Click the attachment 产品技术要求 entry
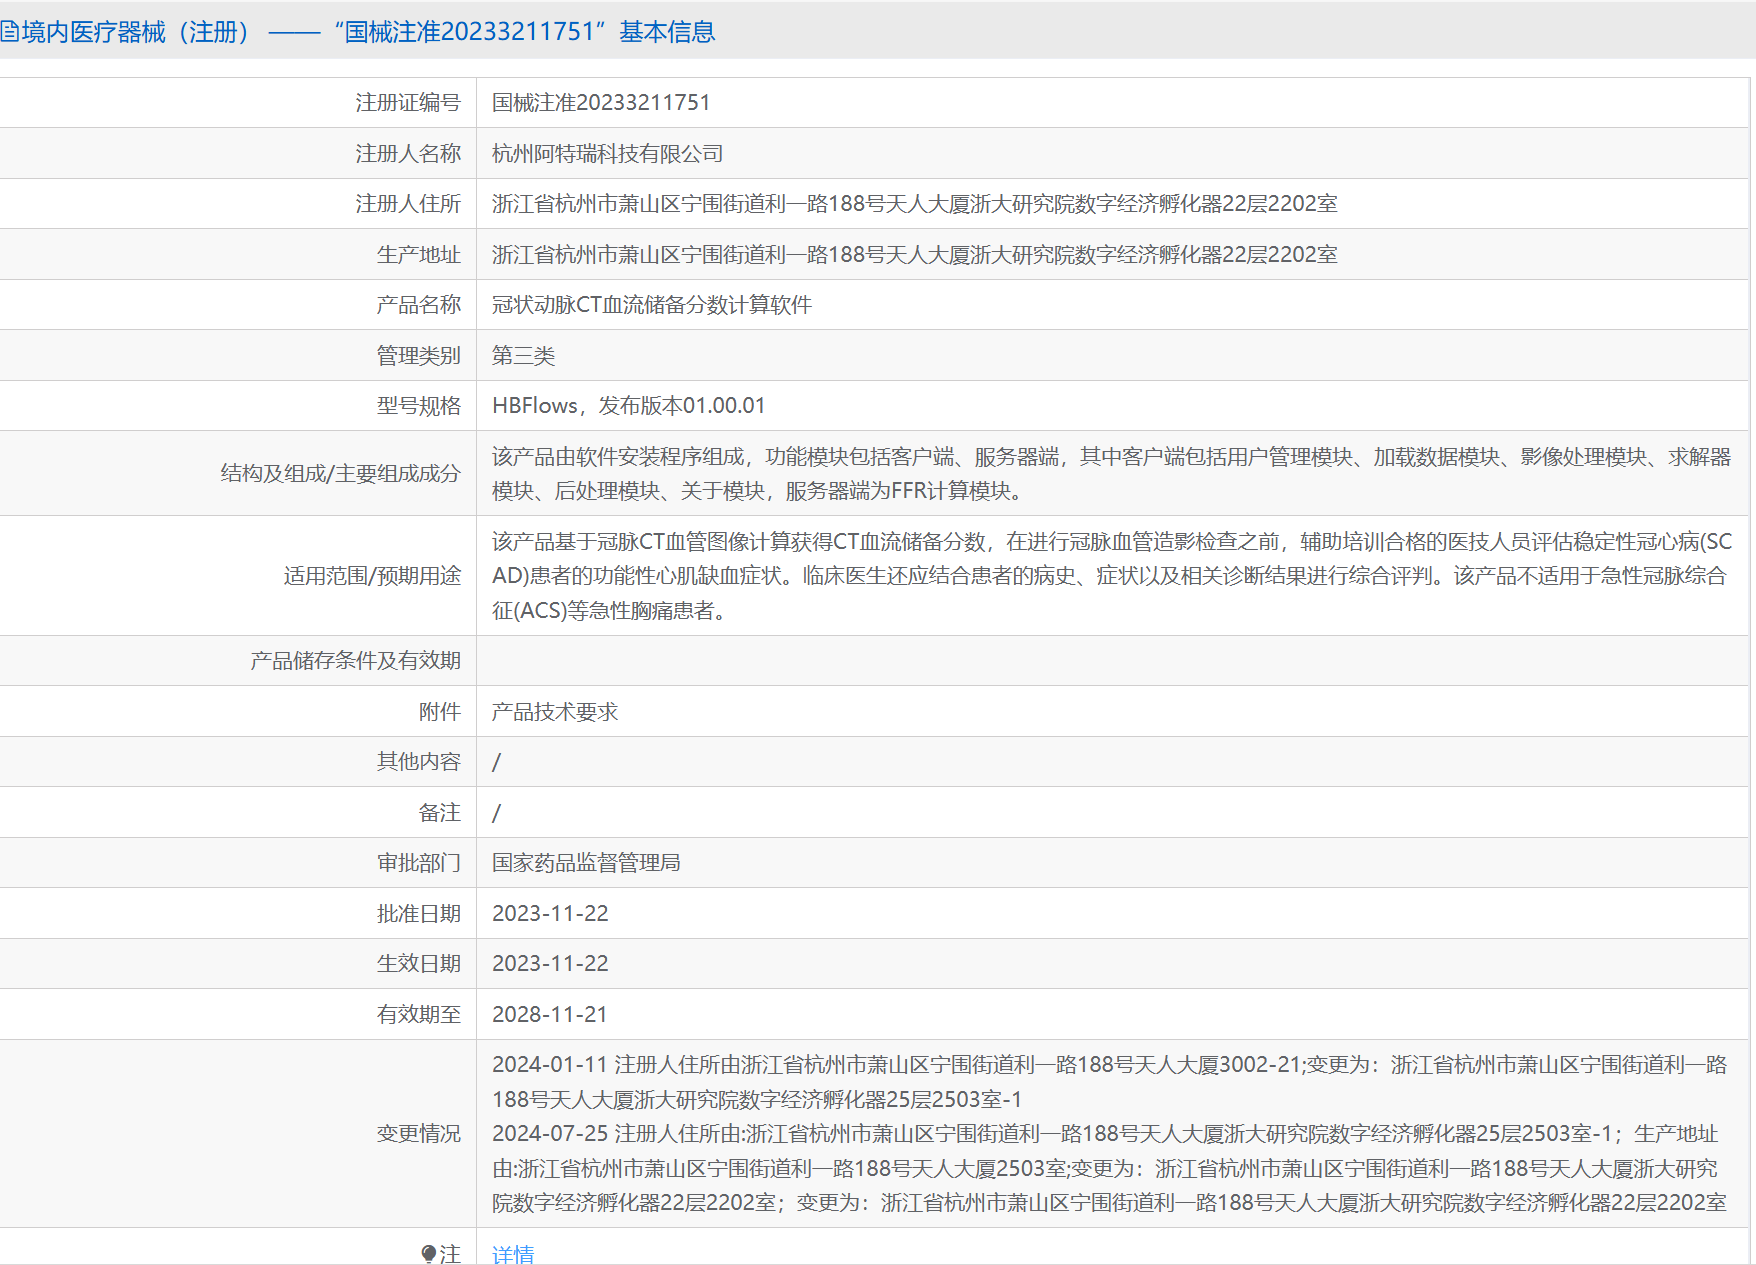The image size is (1756, 1265). click(555, 712)
